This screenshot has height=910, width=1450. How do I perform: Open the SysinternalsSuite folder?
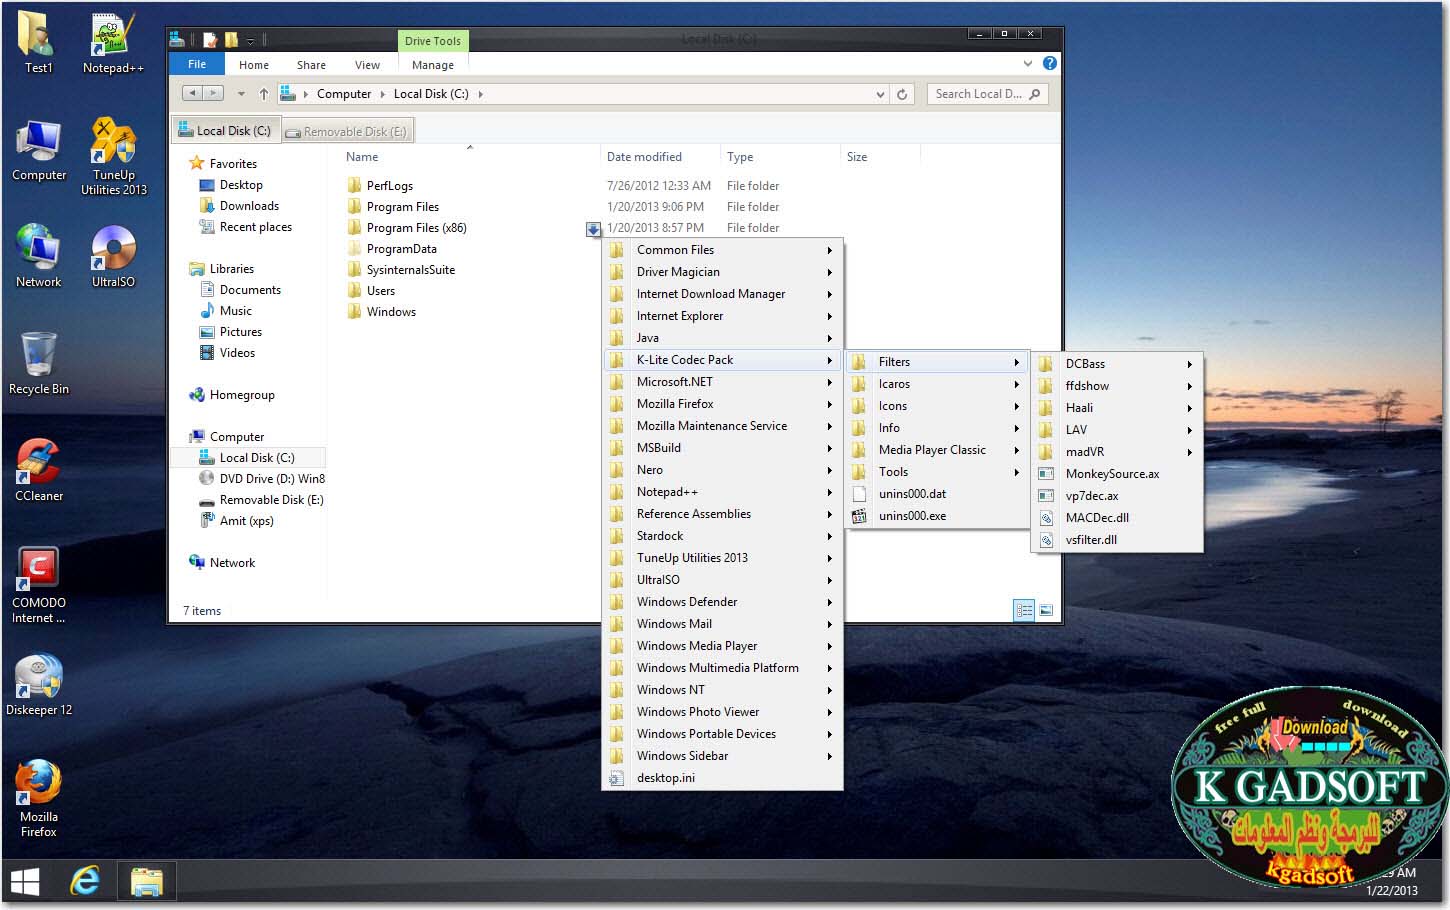point(410,270)
